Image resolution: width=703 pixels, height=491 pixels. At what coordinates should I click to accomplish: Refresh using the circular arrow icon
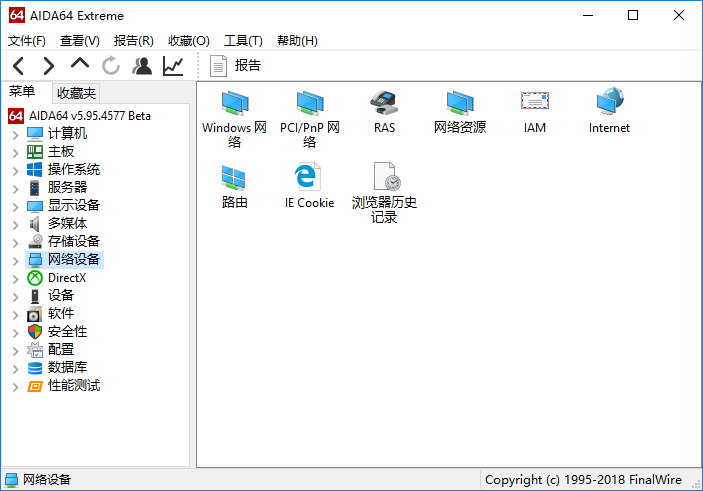click(x=111, y=66)
